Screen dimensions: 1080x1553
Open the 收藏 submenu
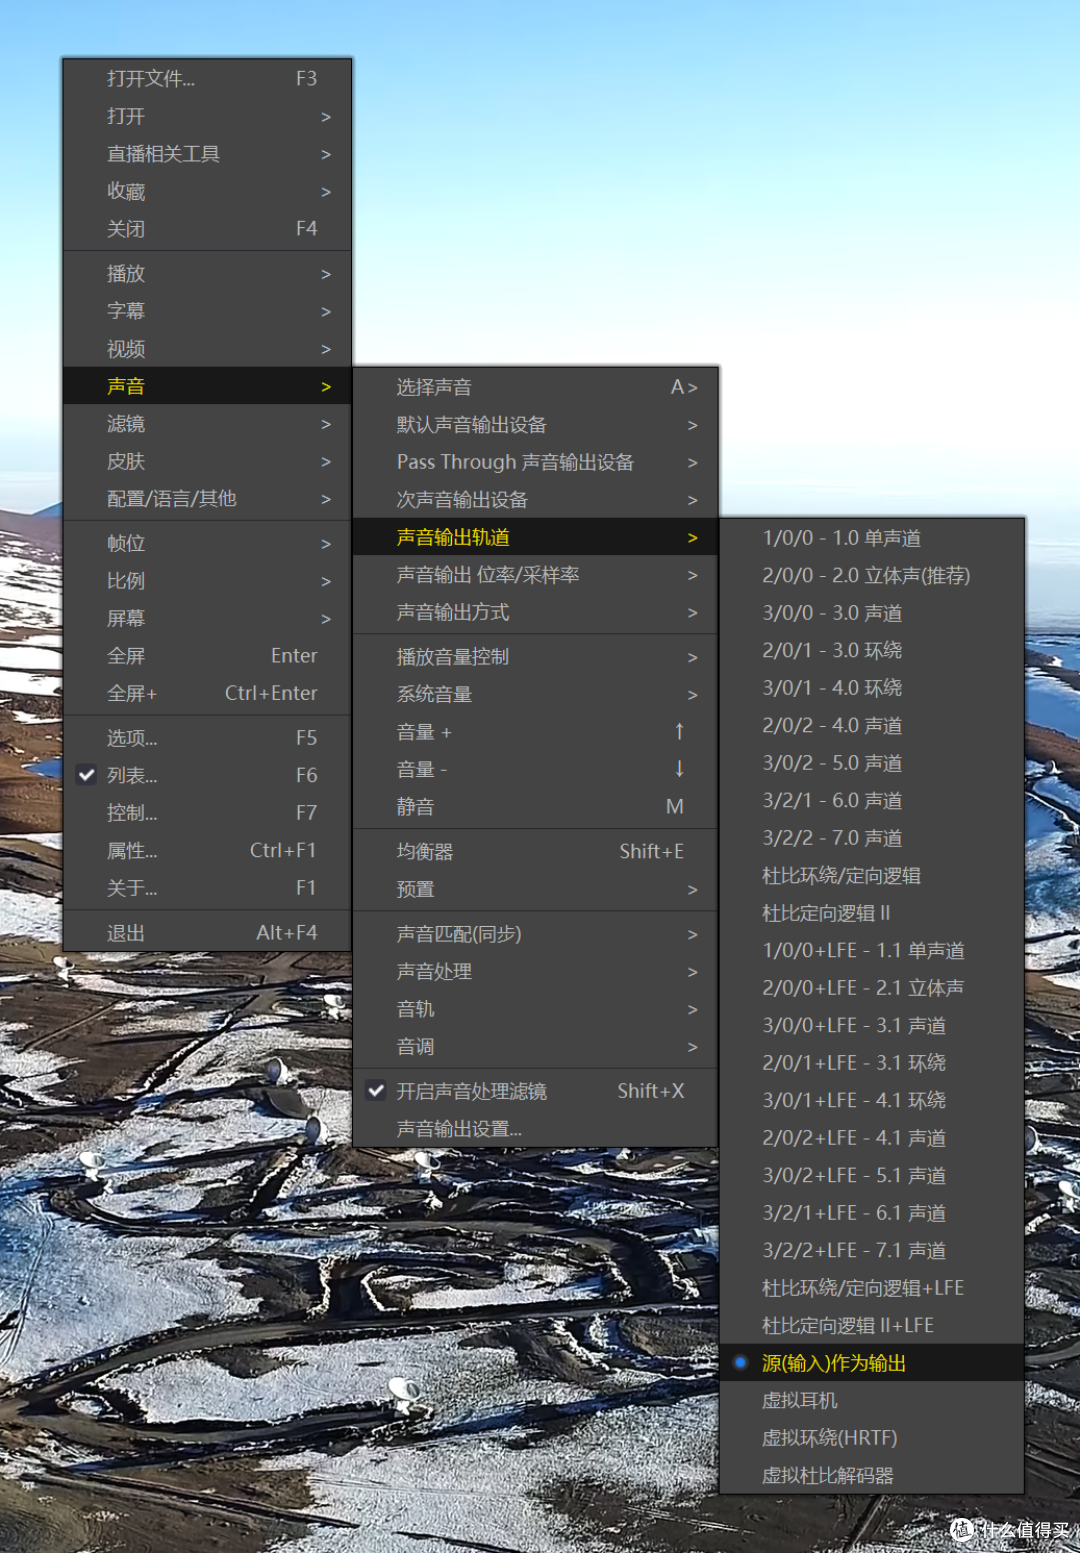click(207, 192)
